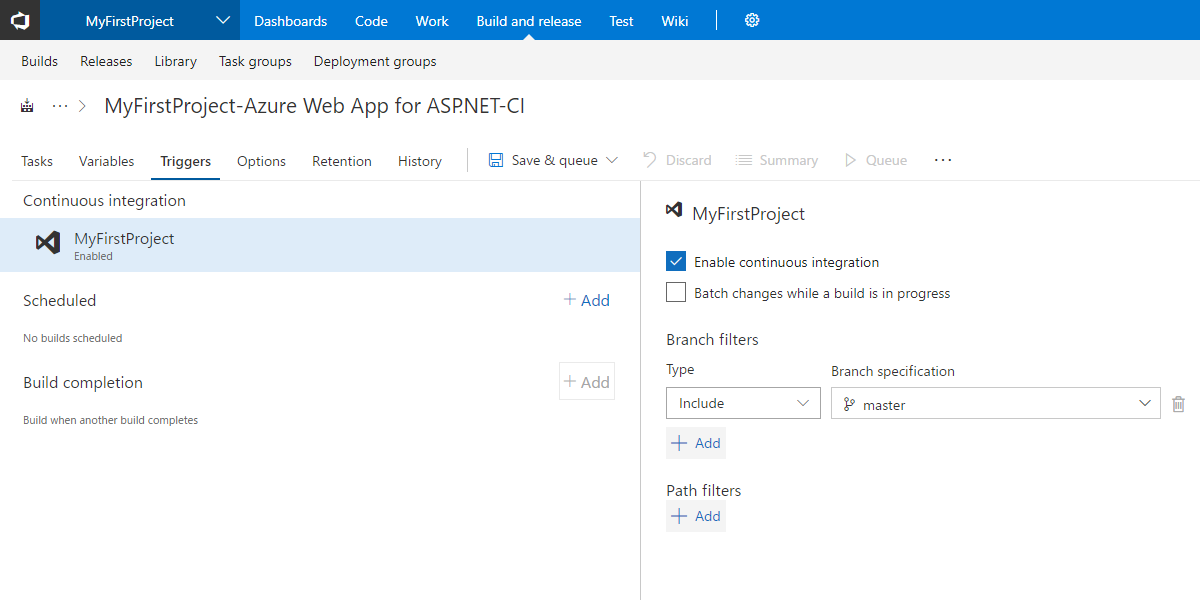The image size is (1200, 600).
Task: Open the more actions ellipsis in toolbar
Action: (x=943, y=160)
